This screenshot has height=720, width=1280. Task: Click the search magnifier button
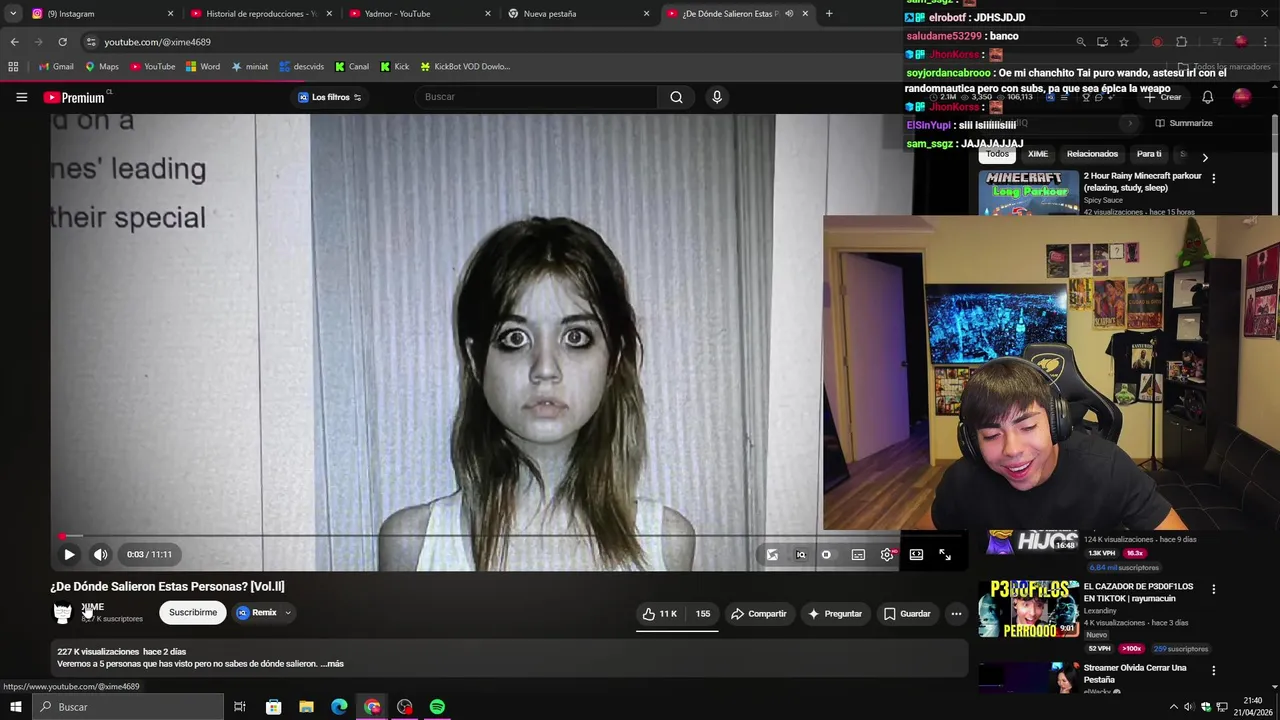(x=676, y=97)
